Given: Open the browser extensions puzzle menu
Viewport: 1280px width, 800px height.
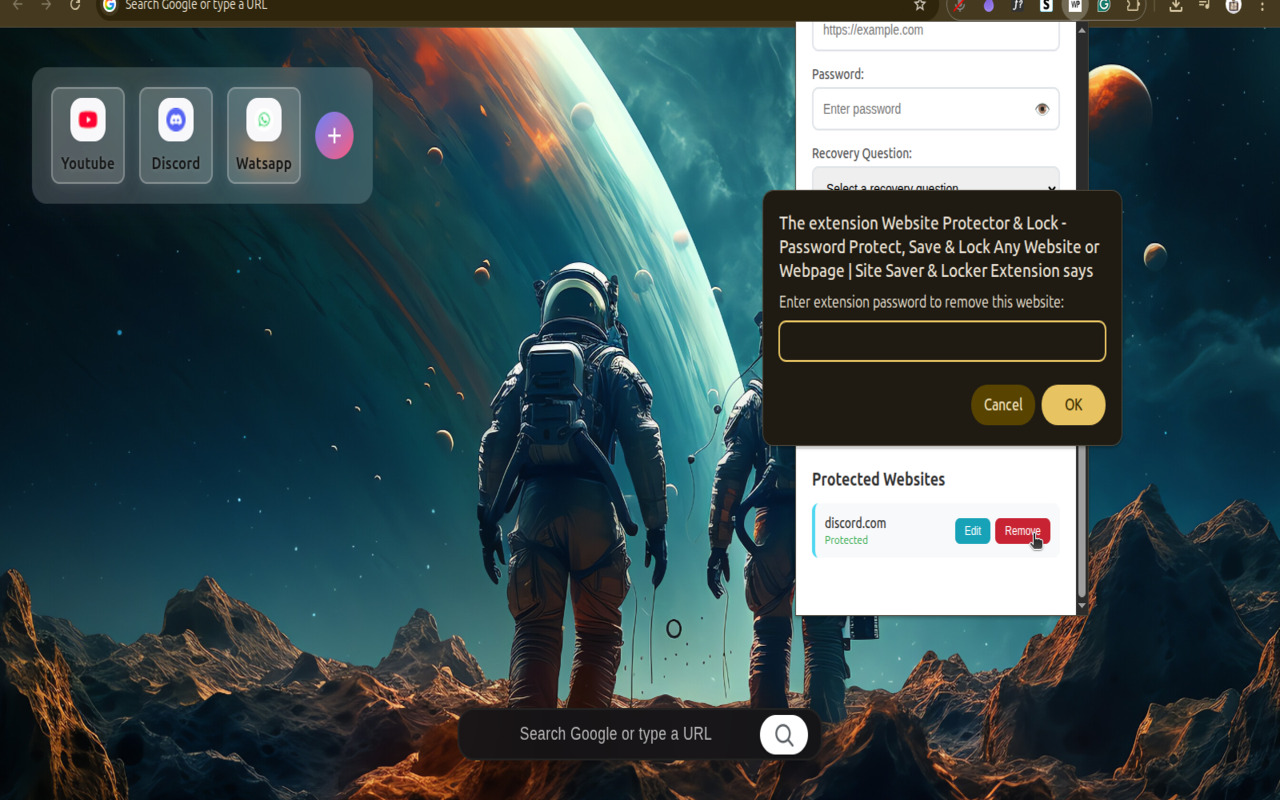Looking at the screenshot, I should (1133, 8).
